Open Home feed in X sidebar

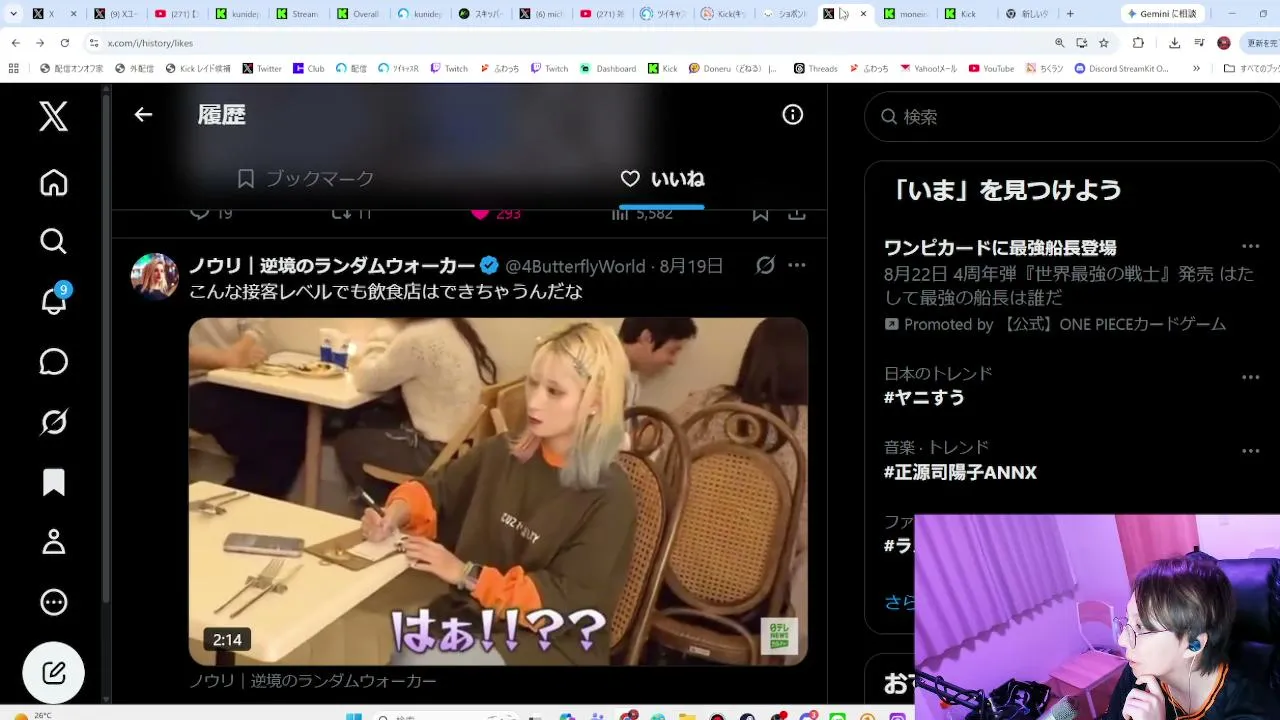(x=54, y=183)
